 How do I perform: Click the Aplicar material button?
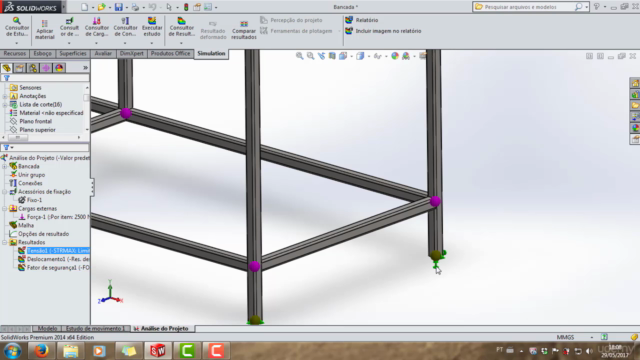(x=44, y=30)
